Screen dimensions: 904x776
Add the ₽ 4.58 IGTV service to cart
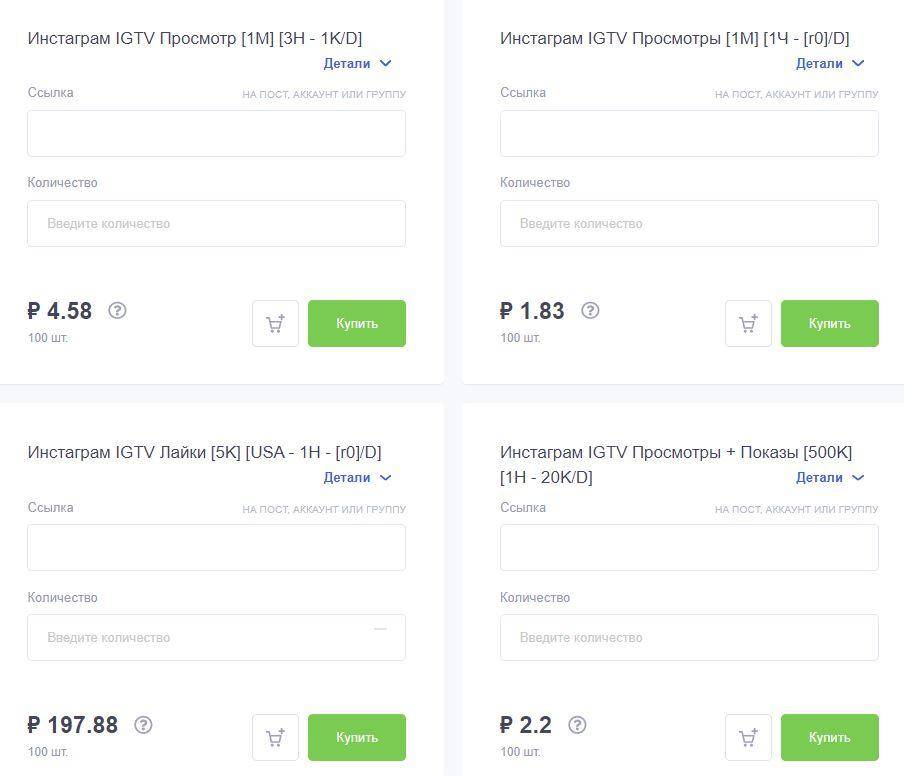[x=275, y=324]
